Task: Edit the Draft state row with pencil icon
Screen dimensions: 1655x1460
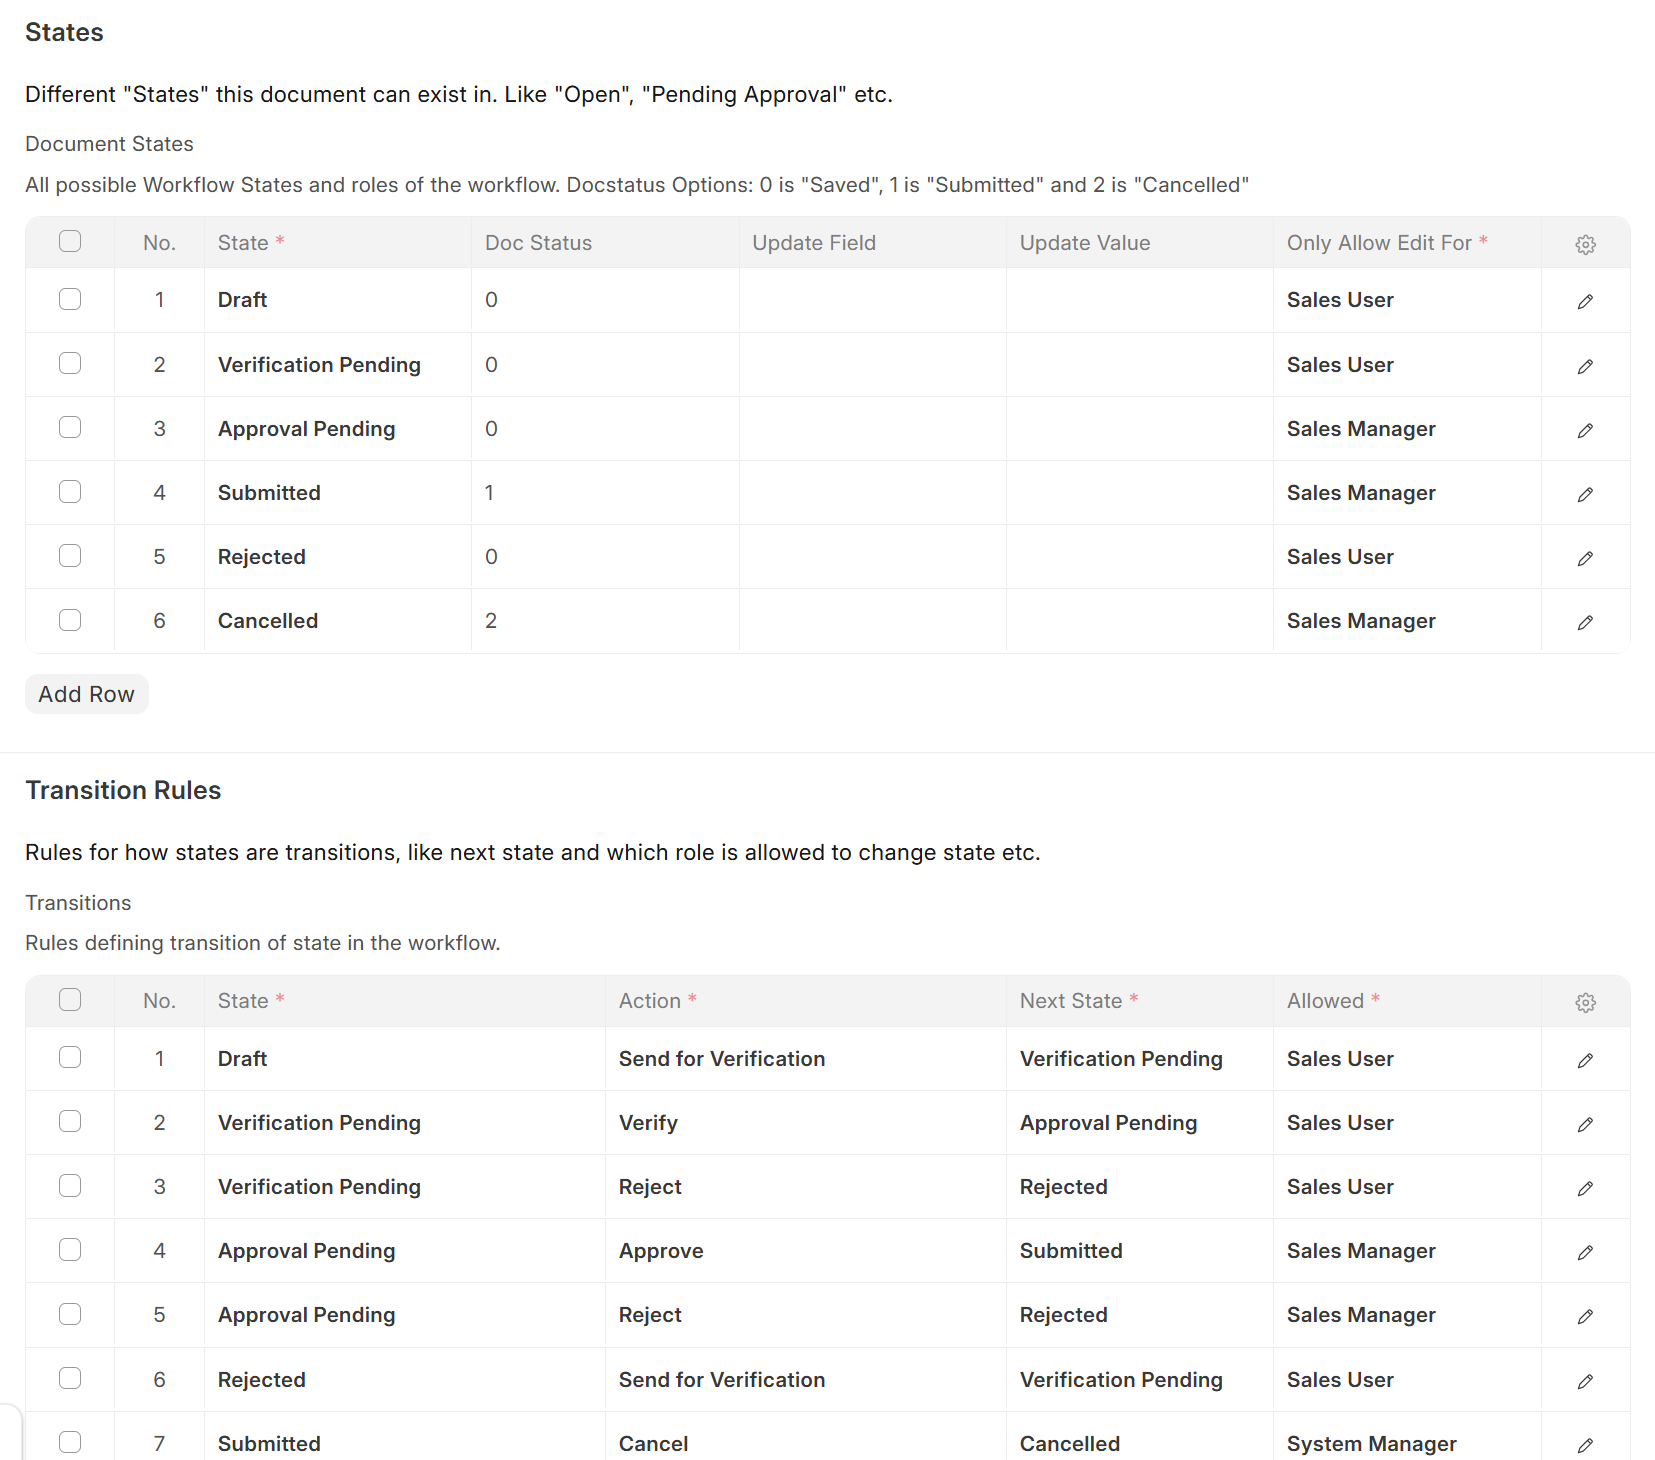Action: click(x=1585, y=301)
